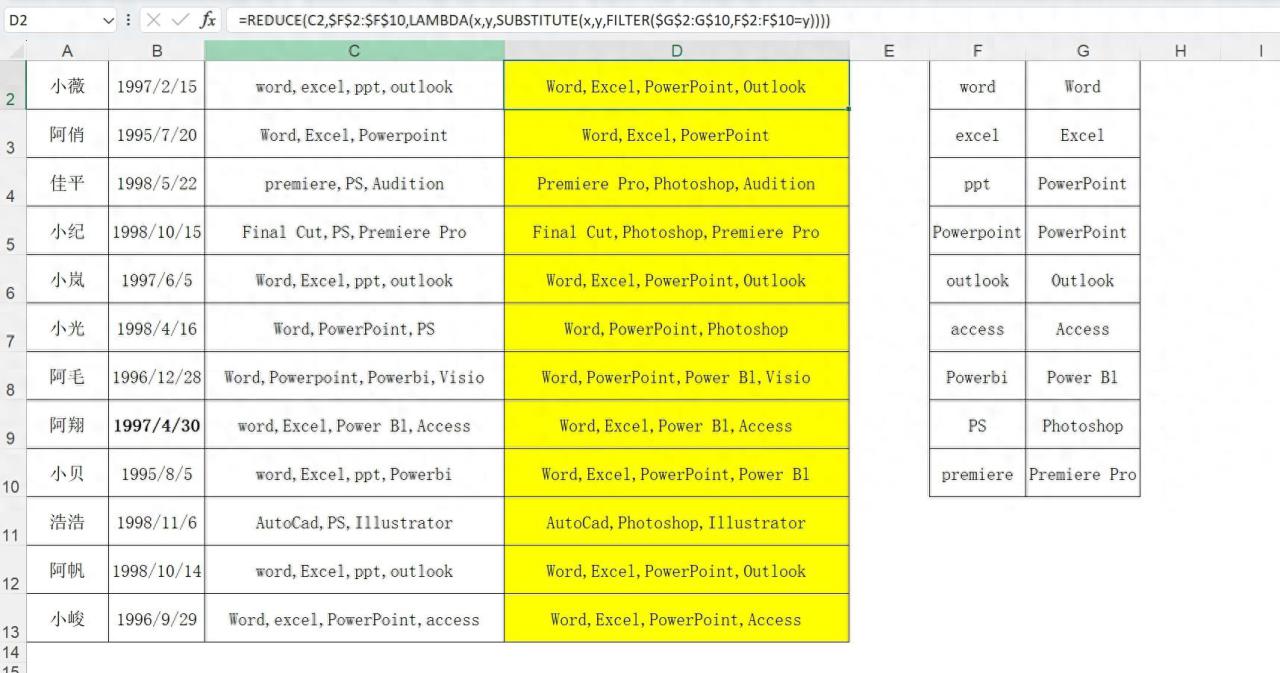The image size is (1280, 673).
Task: Select the name cell 阿毛
Action: (x=67, y=377)
